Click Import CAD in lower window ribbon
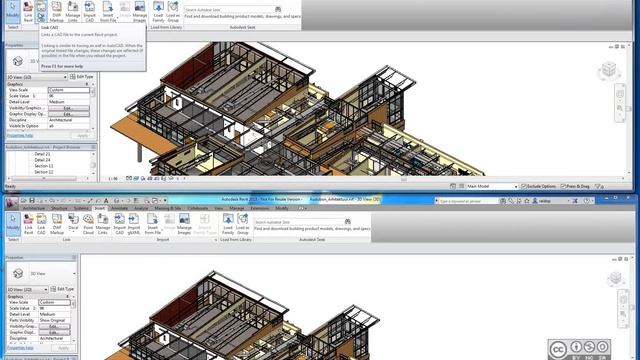Image resolution: width=640 pixels, height=360 pixels. (119, 224)
